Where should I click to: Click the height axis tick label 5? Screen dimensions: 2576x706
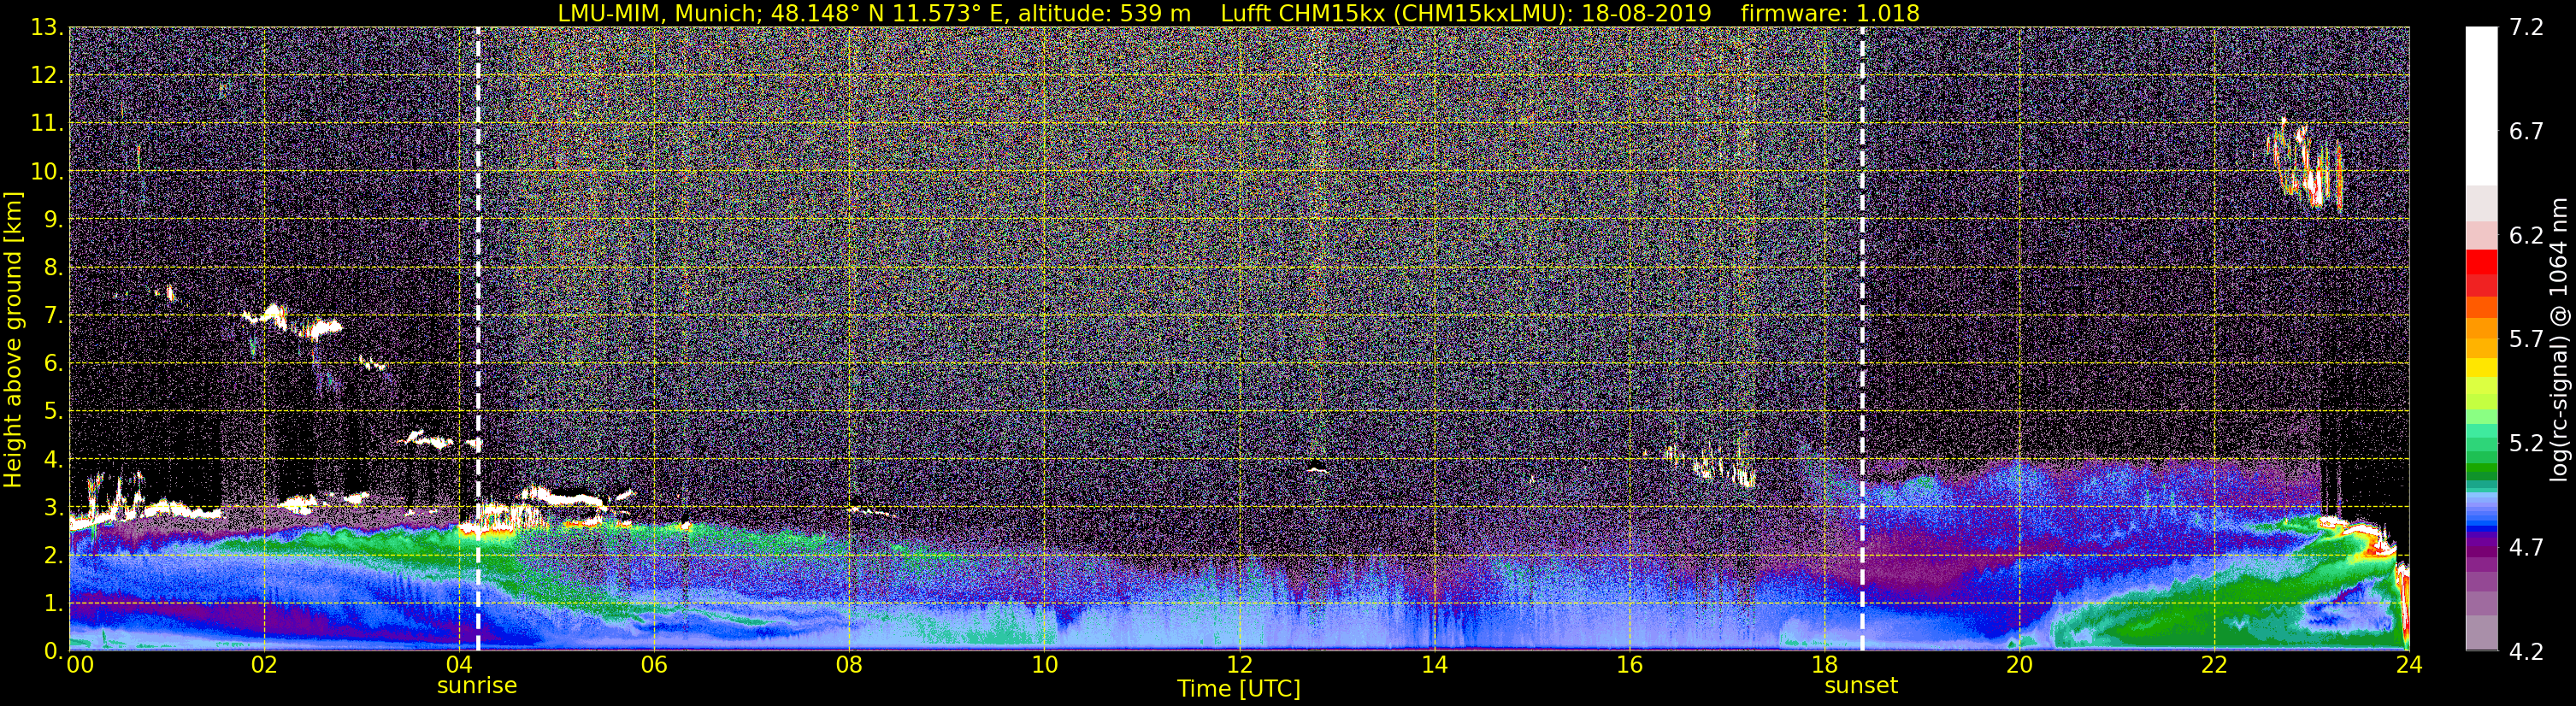point(51,411)
